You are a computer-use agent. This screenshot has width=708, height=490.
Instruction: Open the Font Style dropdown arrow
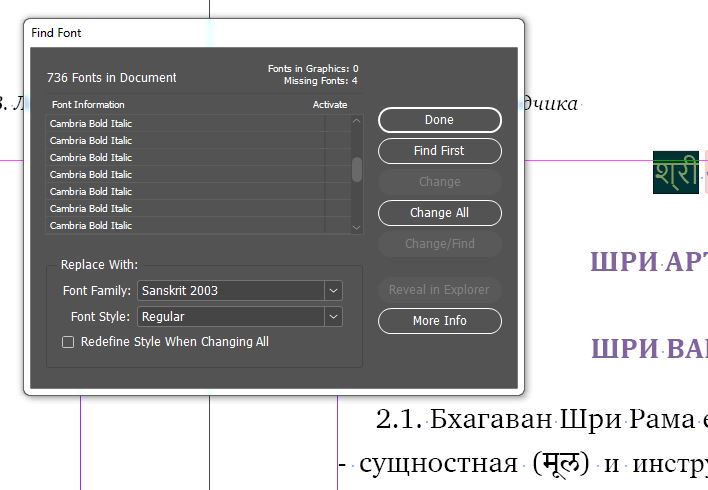pyautogui.click(x=333, y=317)
